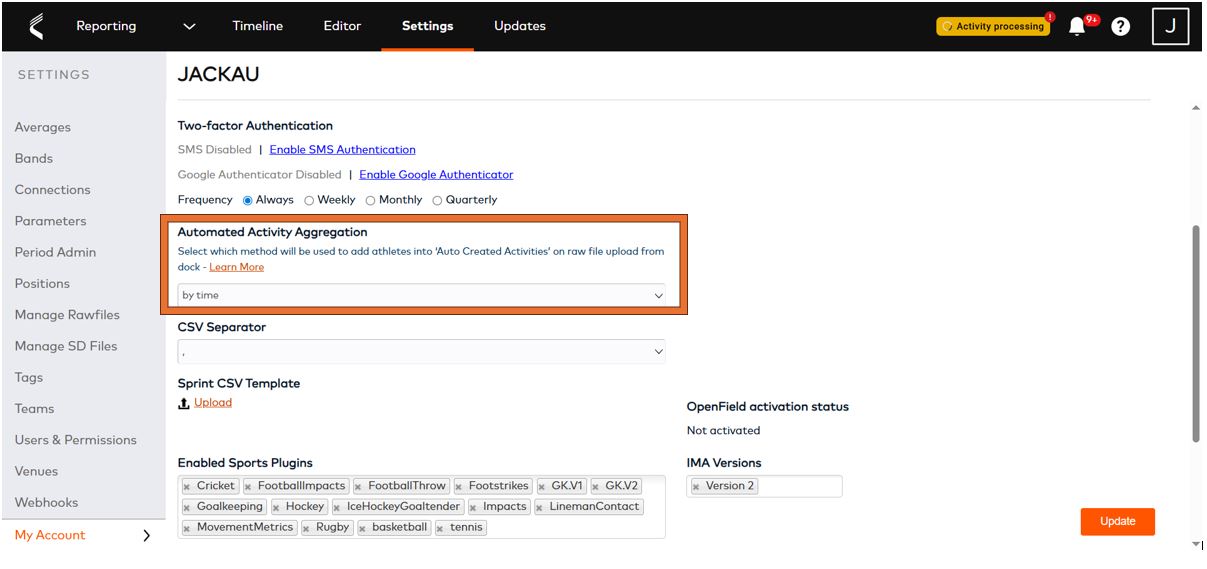Open Venues settings
1207x569 pixels.
coord(36,471)
